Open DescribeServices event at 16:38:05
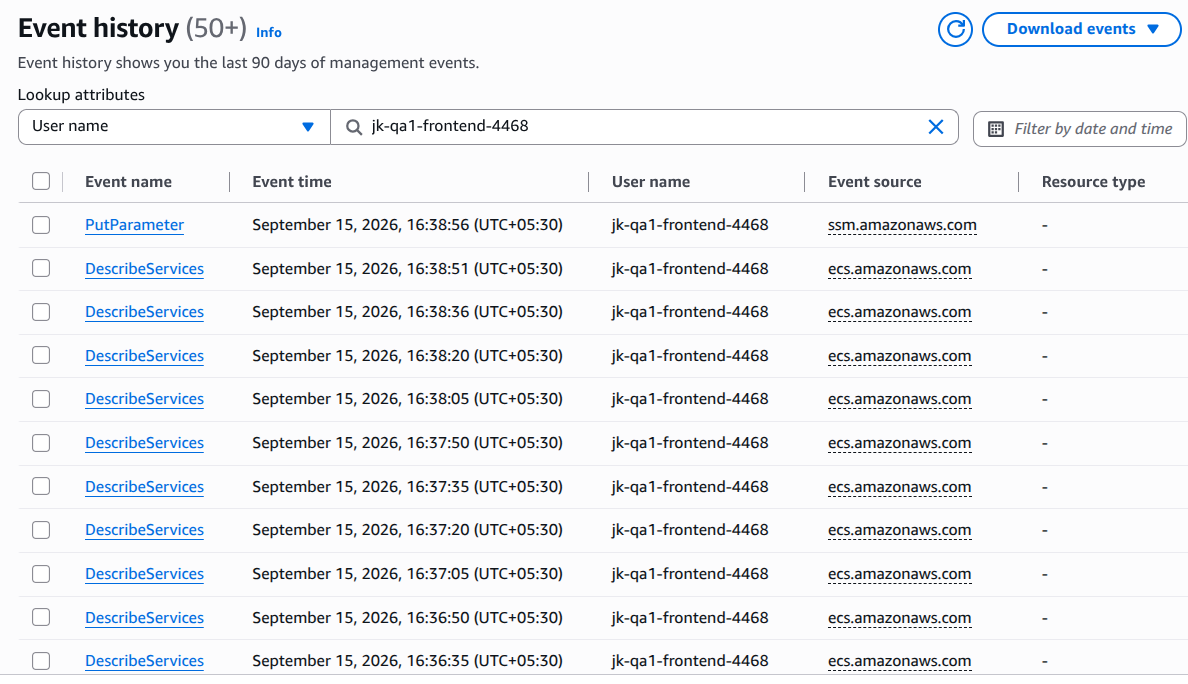The image size is (1188, 684). click(x=144, y=399)
